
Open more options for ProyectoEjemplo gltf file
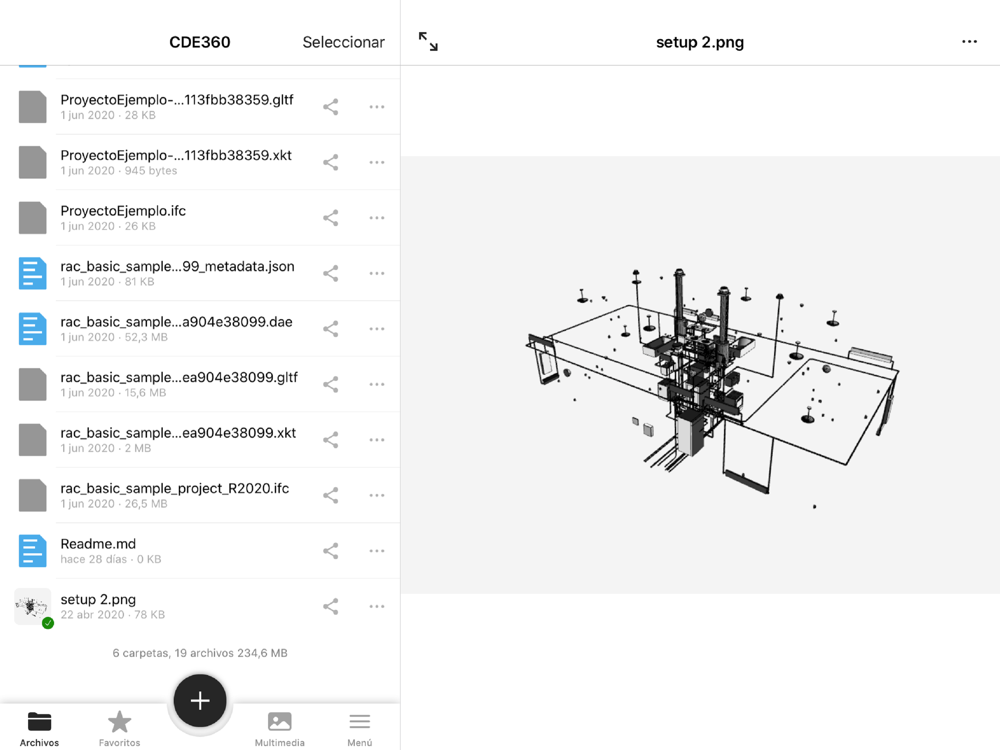[x=377, y=107]
